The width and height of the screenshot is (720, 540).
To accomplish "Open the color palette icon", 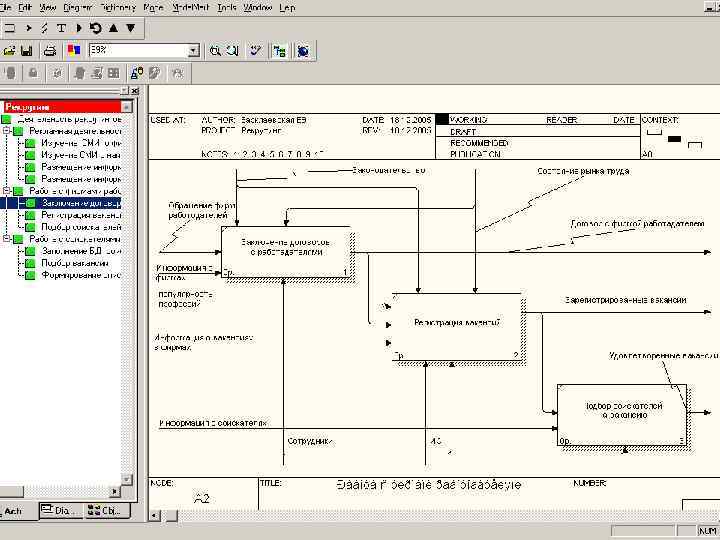I will click(x=73, y=50).
